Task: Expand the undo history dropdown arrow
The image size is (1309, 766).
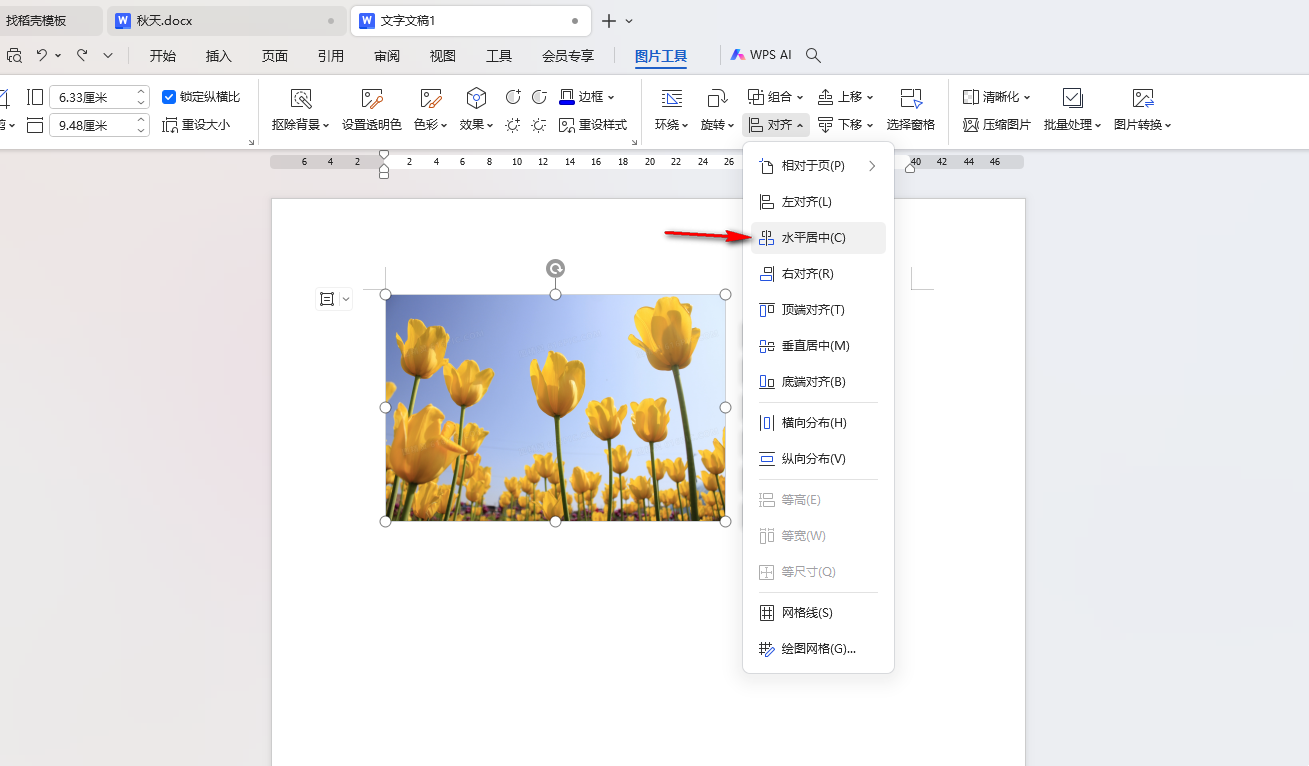Action: tap(58, 56)
